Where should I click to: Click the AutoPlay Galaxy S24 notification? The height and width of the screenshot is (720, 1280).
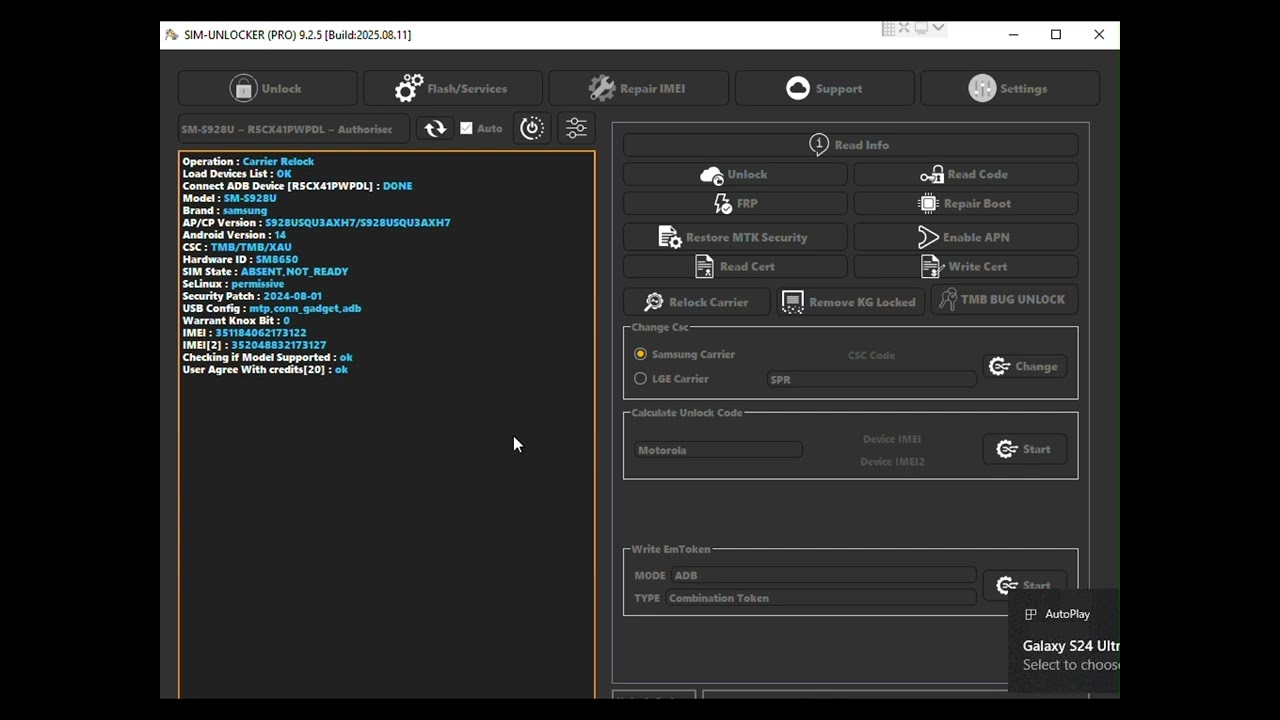[x=1064, y=641]
